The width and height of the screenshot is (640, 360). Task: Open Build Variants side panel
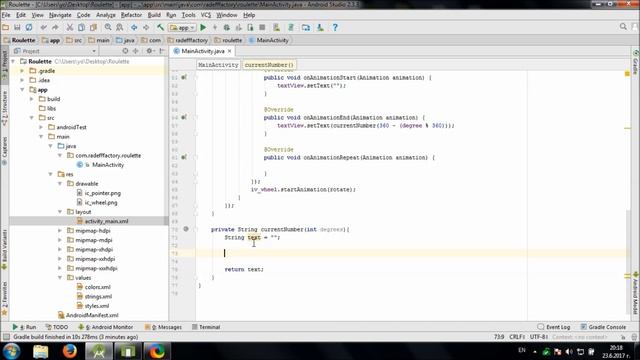(x=4, y=249)
